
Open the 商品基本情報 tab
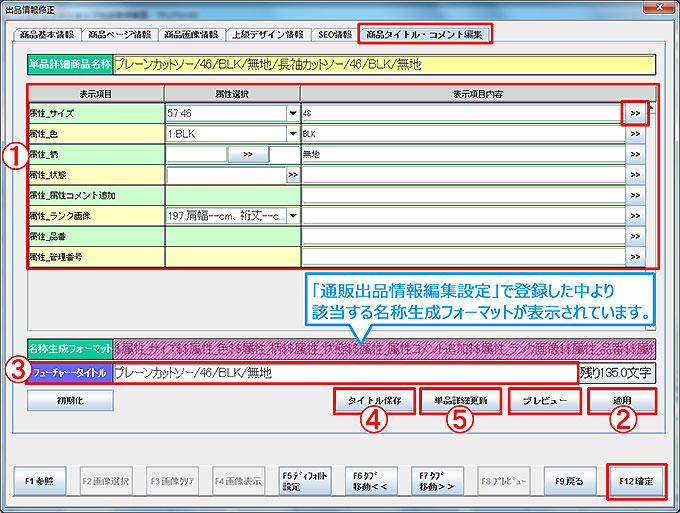point(47,35)
